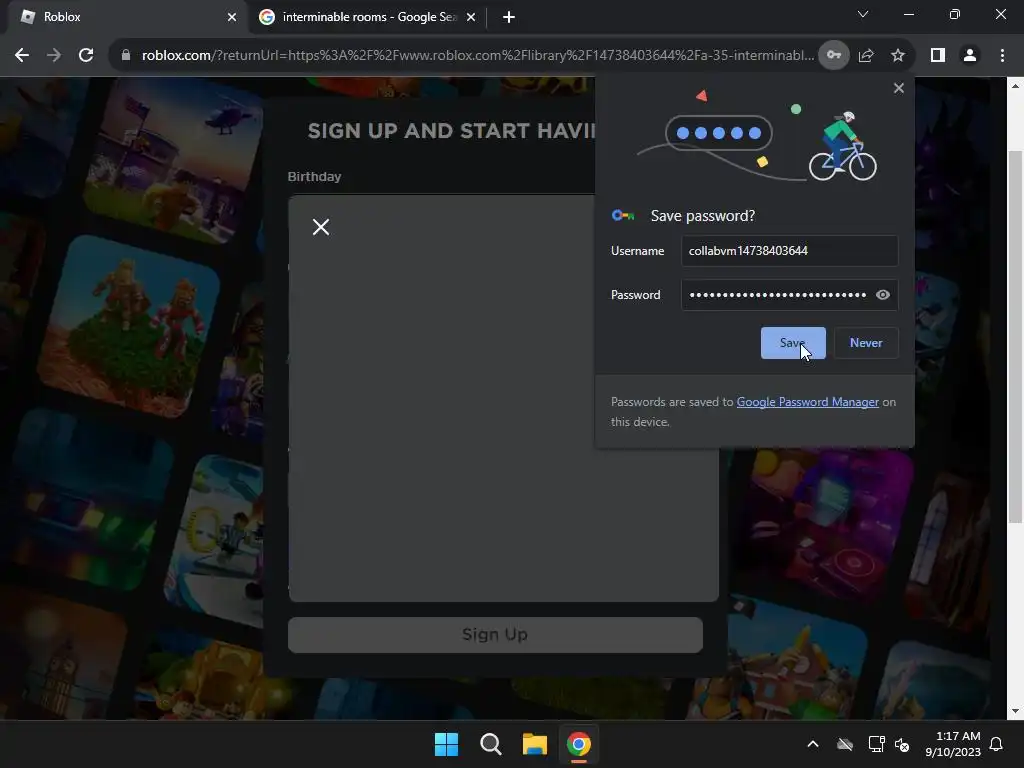The image size is (1024, 768).
Task: Open muted volume tray icon
Action: pos(902,744)
